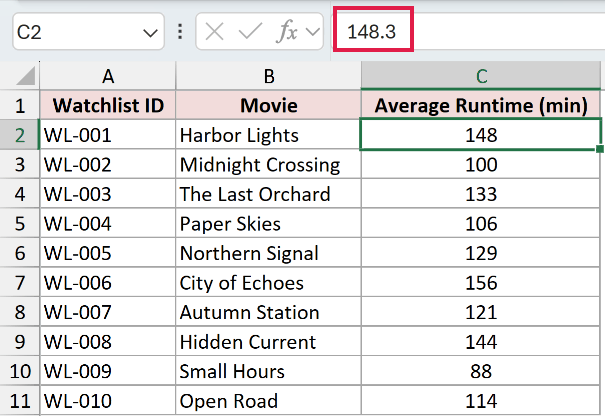The image size is (605, 416).
Task: Select cell WL-002
Action: click(108, 164)
